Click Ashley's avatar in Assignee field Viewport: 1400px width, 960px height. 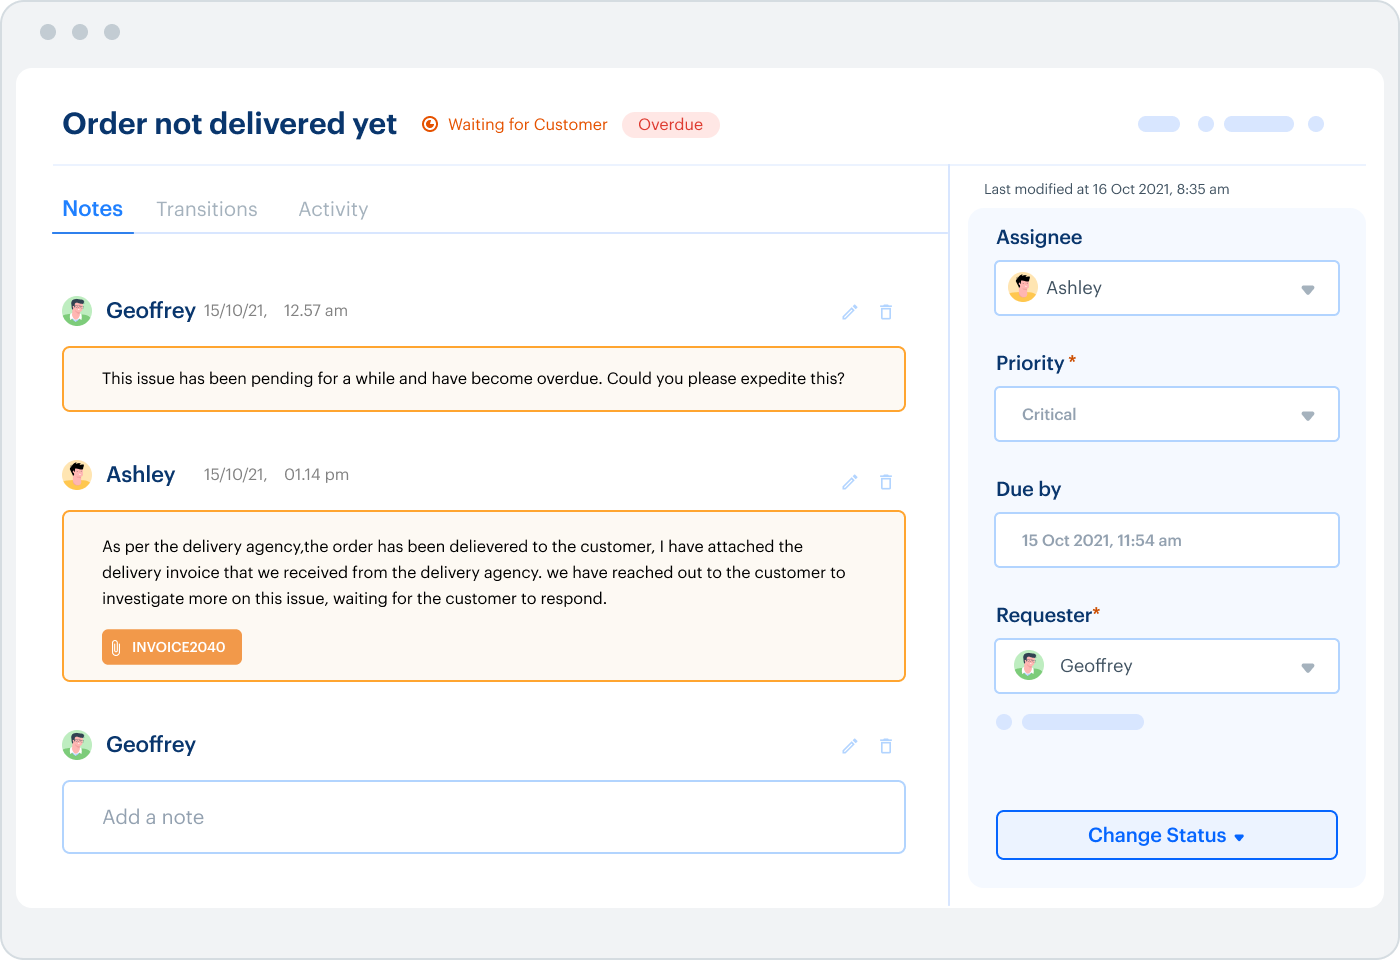(1023, 288)
